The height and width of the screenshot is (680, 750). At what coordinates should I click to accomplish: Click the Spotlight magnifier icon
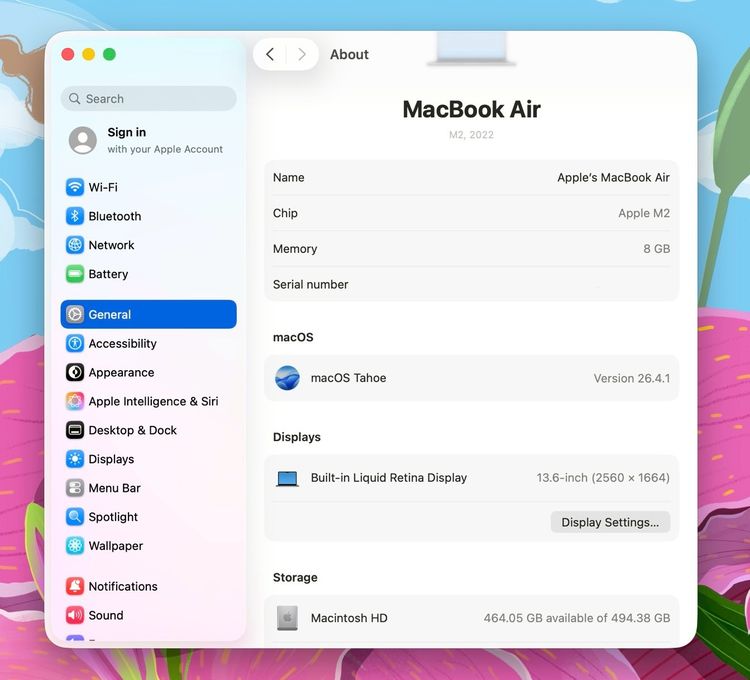tap(75, 517)
